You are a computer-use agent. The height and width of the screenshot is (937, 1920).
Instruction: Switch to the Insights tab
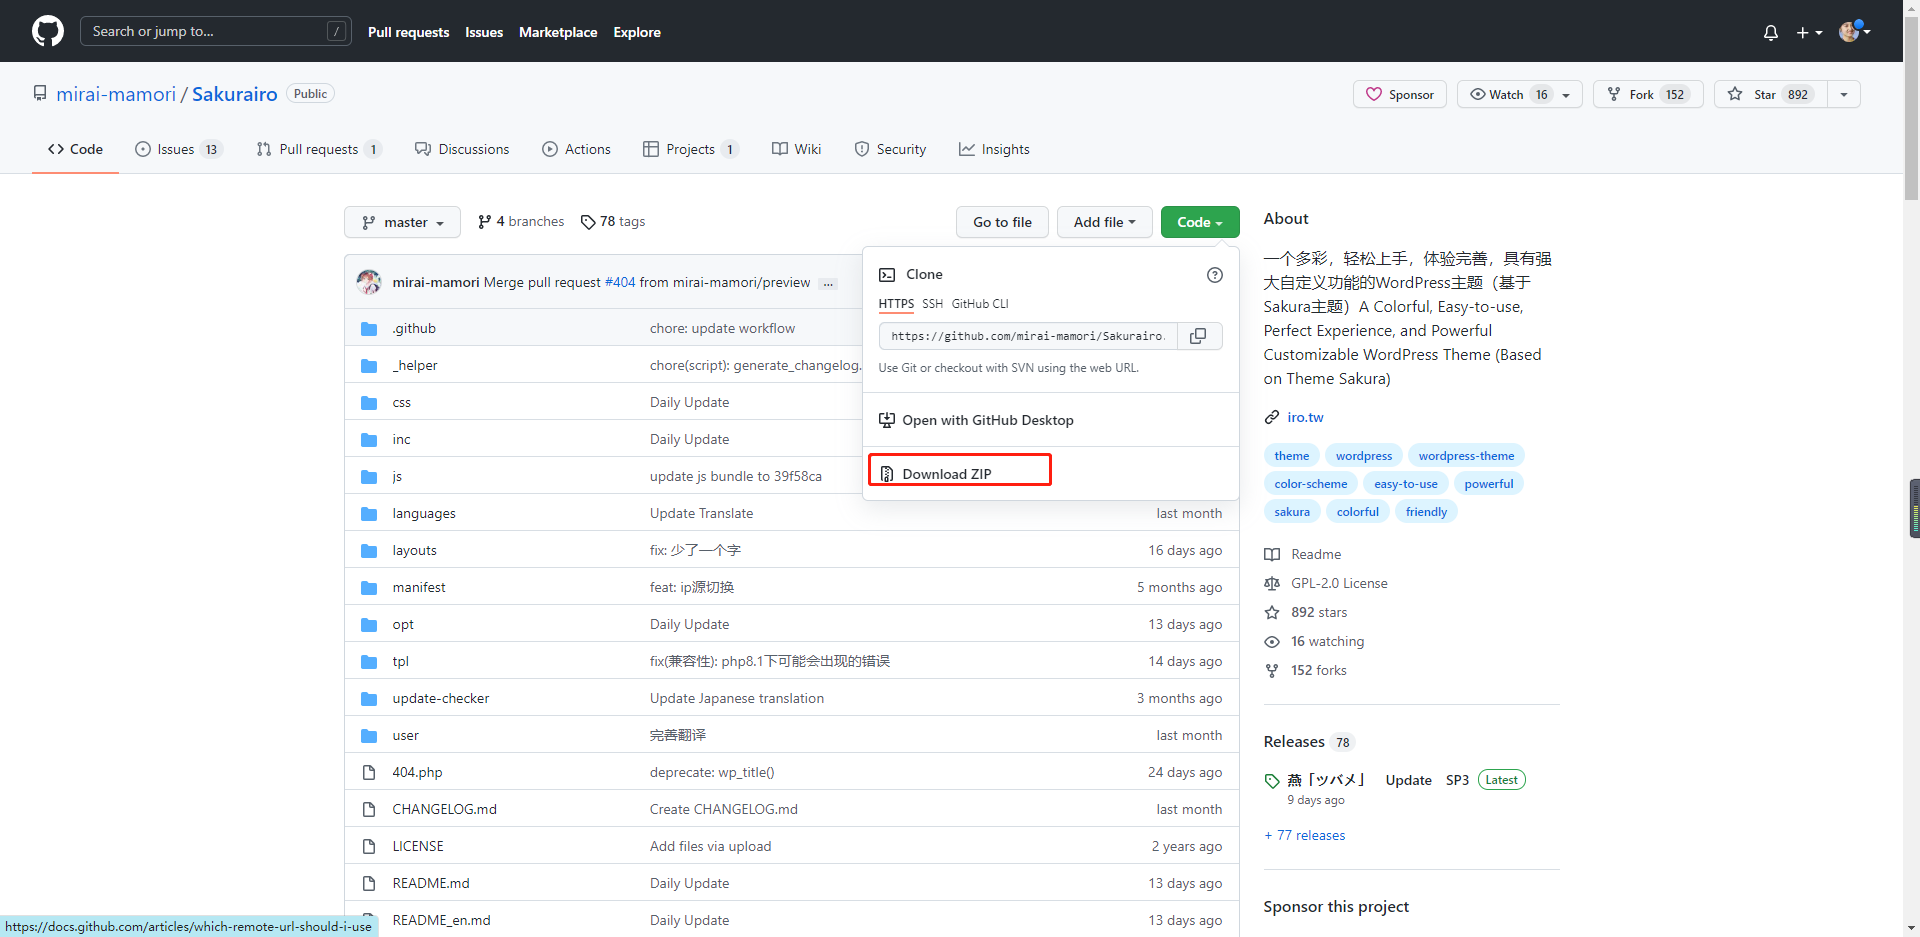tap(994, 149)
